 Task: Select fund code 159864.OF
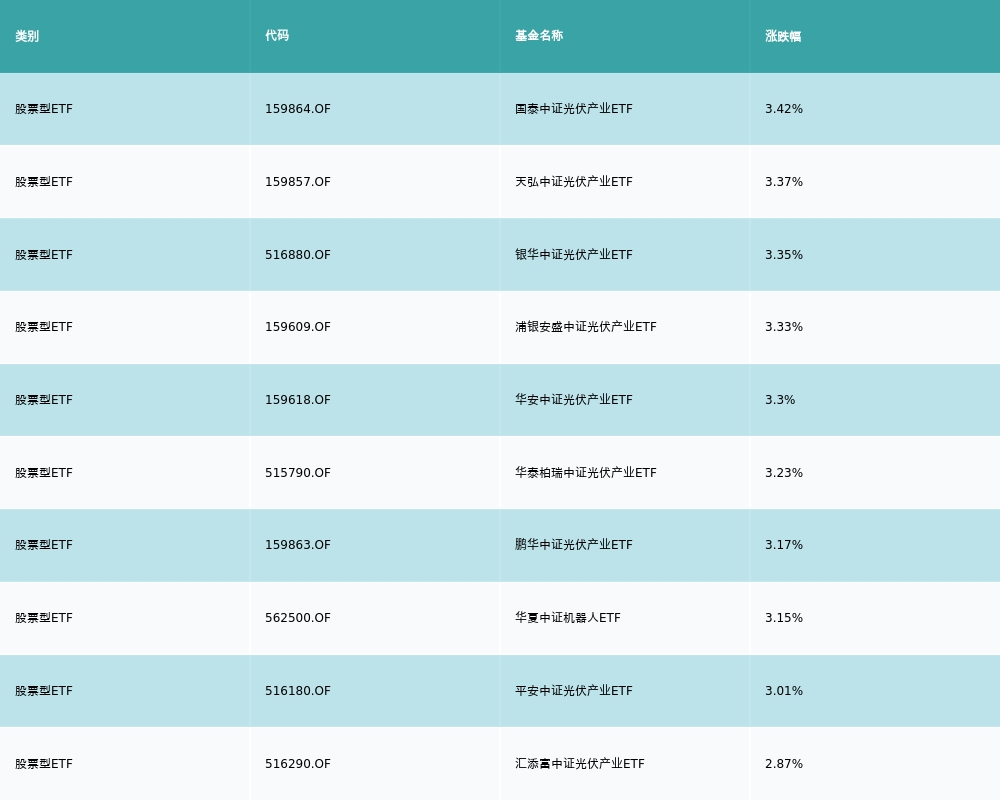point(298,109)
